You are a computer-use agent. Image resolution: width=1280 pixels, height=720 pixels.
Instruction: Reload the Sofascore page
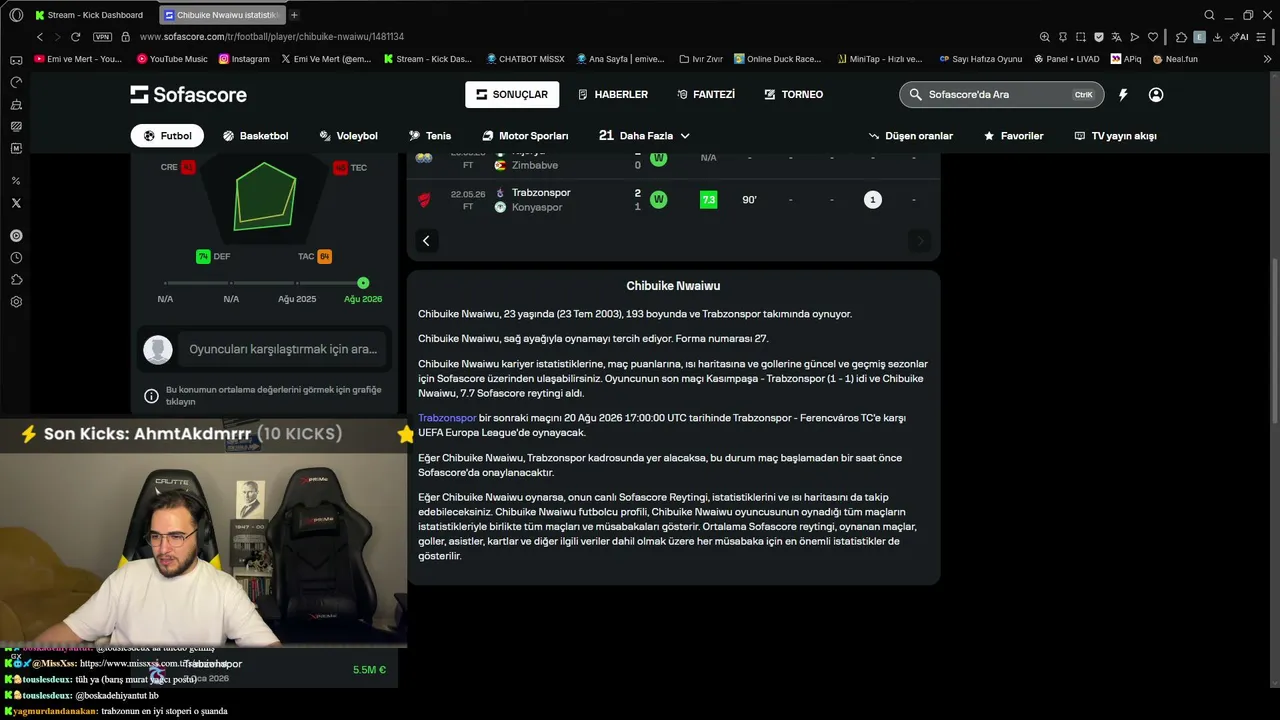click(75, 37)
